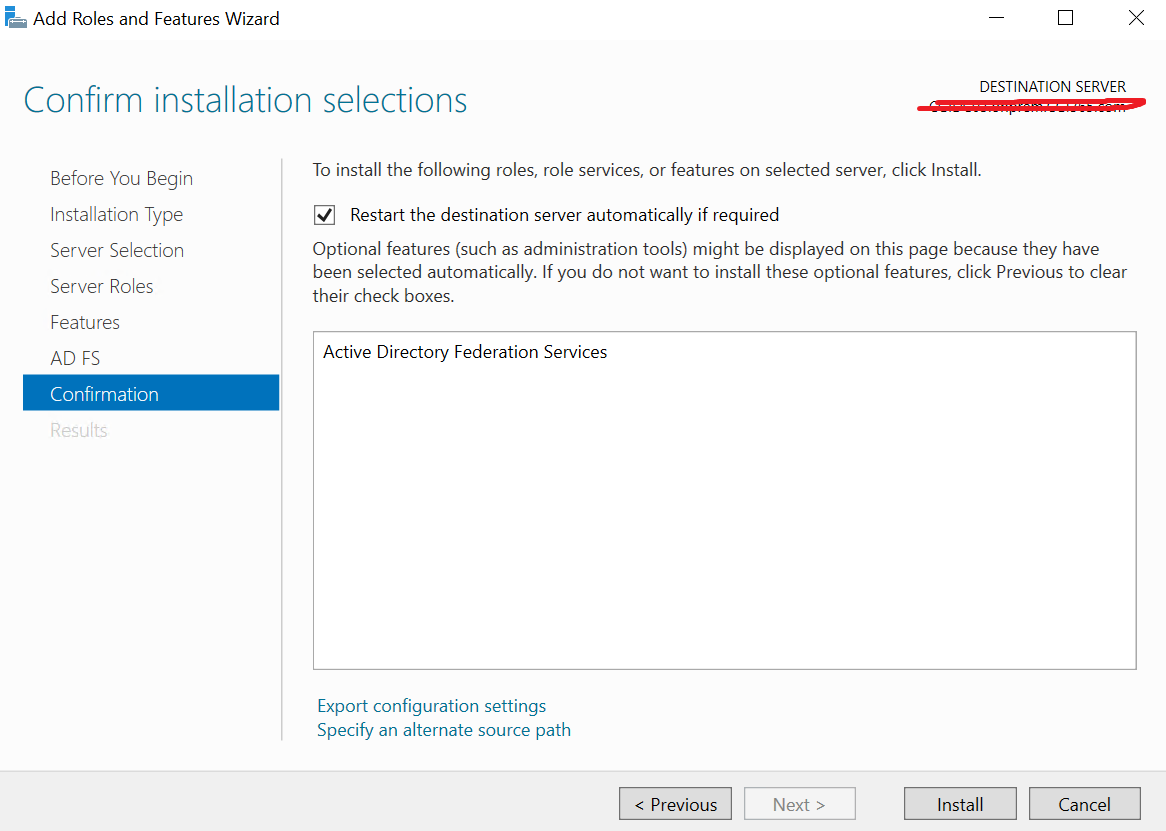Image resolution: width=1166 pixels, height=831 pixels.
Task: Minimize the Add Roles and Features Wizard
Action: coord(996,18)
